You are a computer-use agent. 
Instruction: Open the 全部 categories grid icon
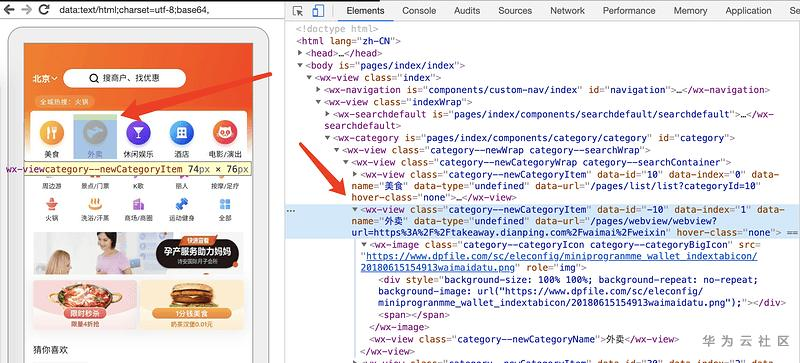point(225,204)
